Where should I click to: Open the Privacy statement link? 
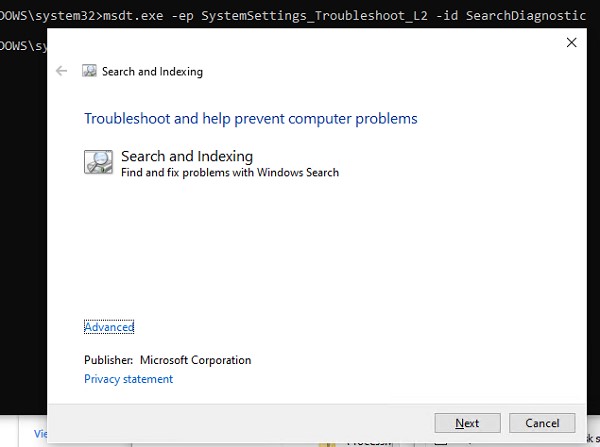[x=128, y=379]
